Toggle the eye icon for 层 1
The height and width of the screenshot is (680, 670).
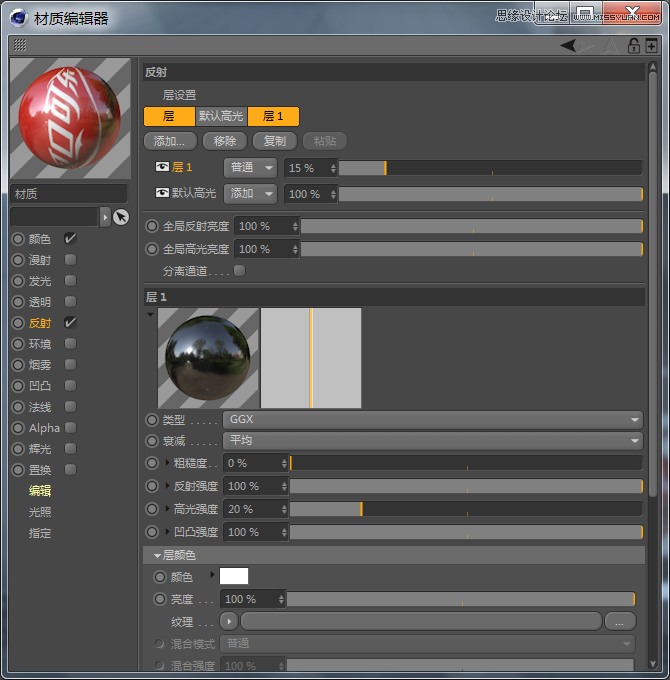162,168
